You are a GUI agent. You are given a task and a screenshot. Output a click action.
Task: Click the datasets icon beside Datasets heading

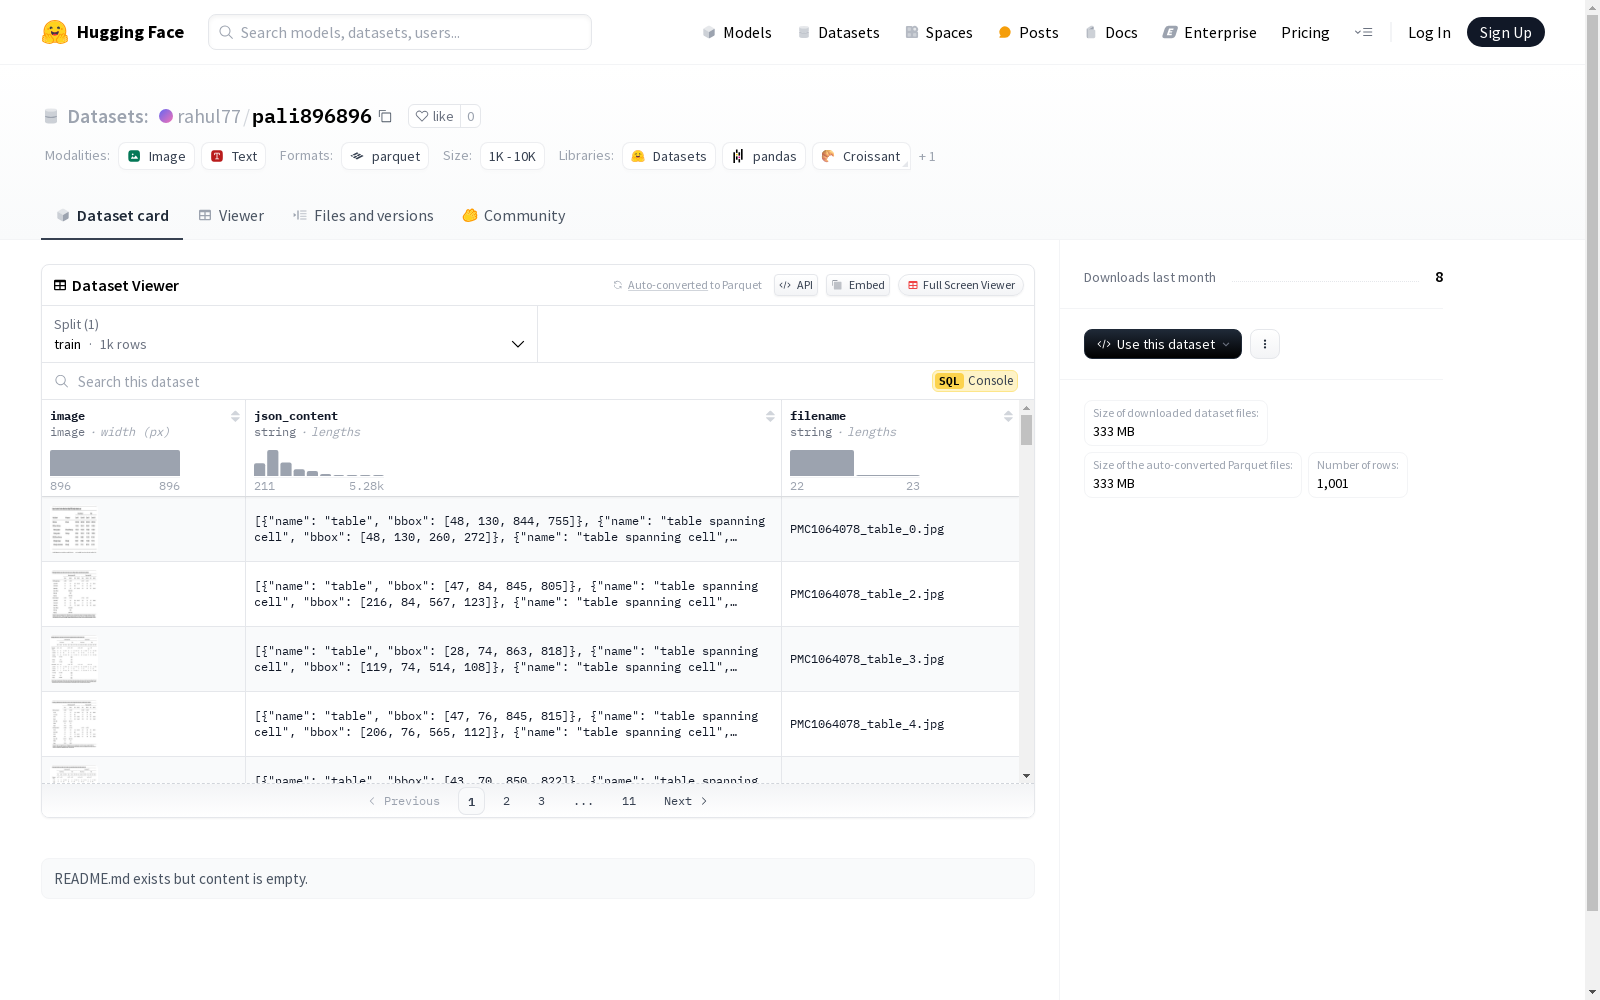click(x=51, y=116)
